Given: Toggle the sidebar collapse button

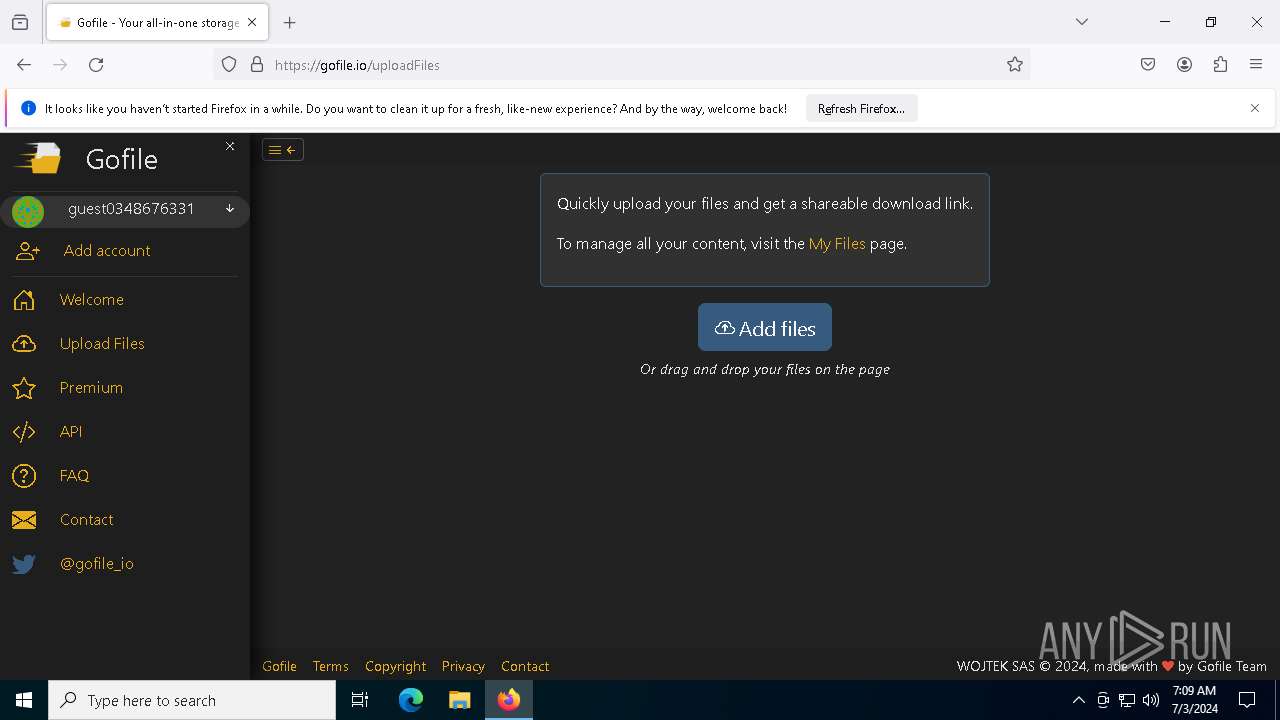Looking at the screenshot, I should (x=283, y=150).
